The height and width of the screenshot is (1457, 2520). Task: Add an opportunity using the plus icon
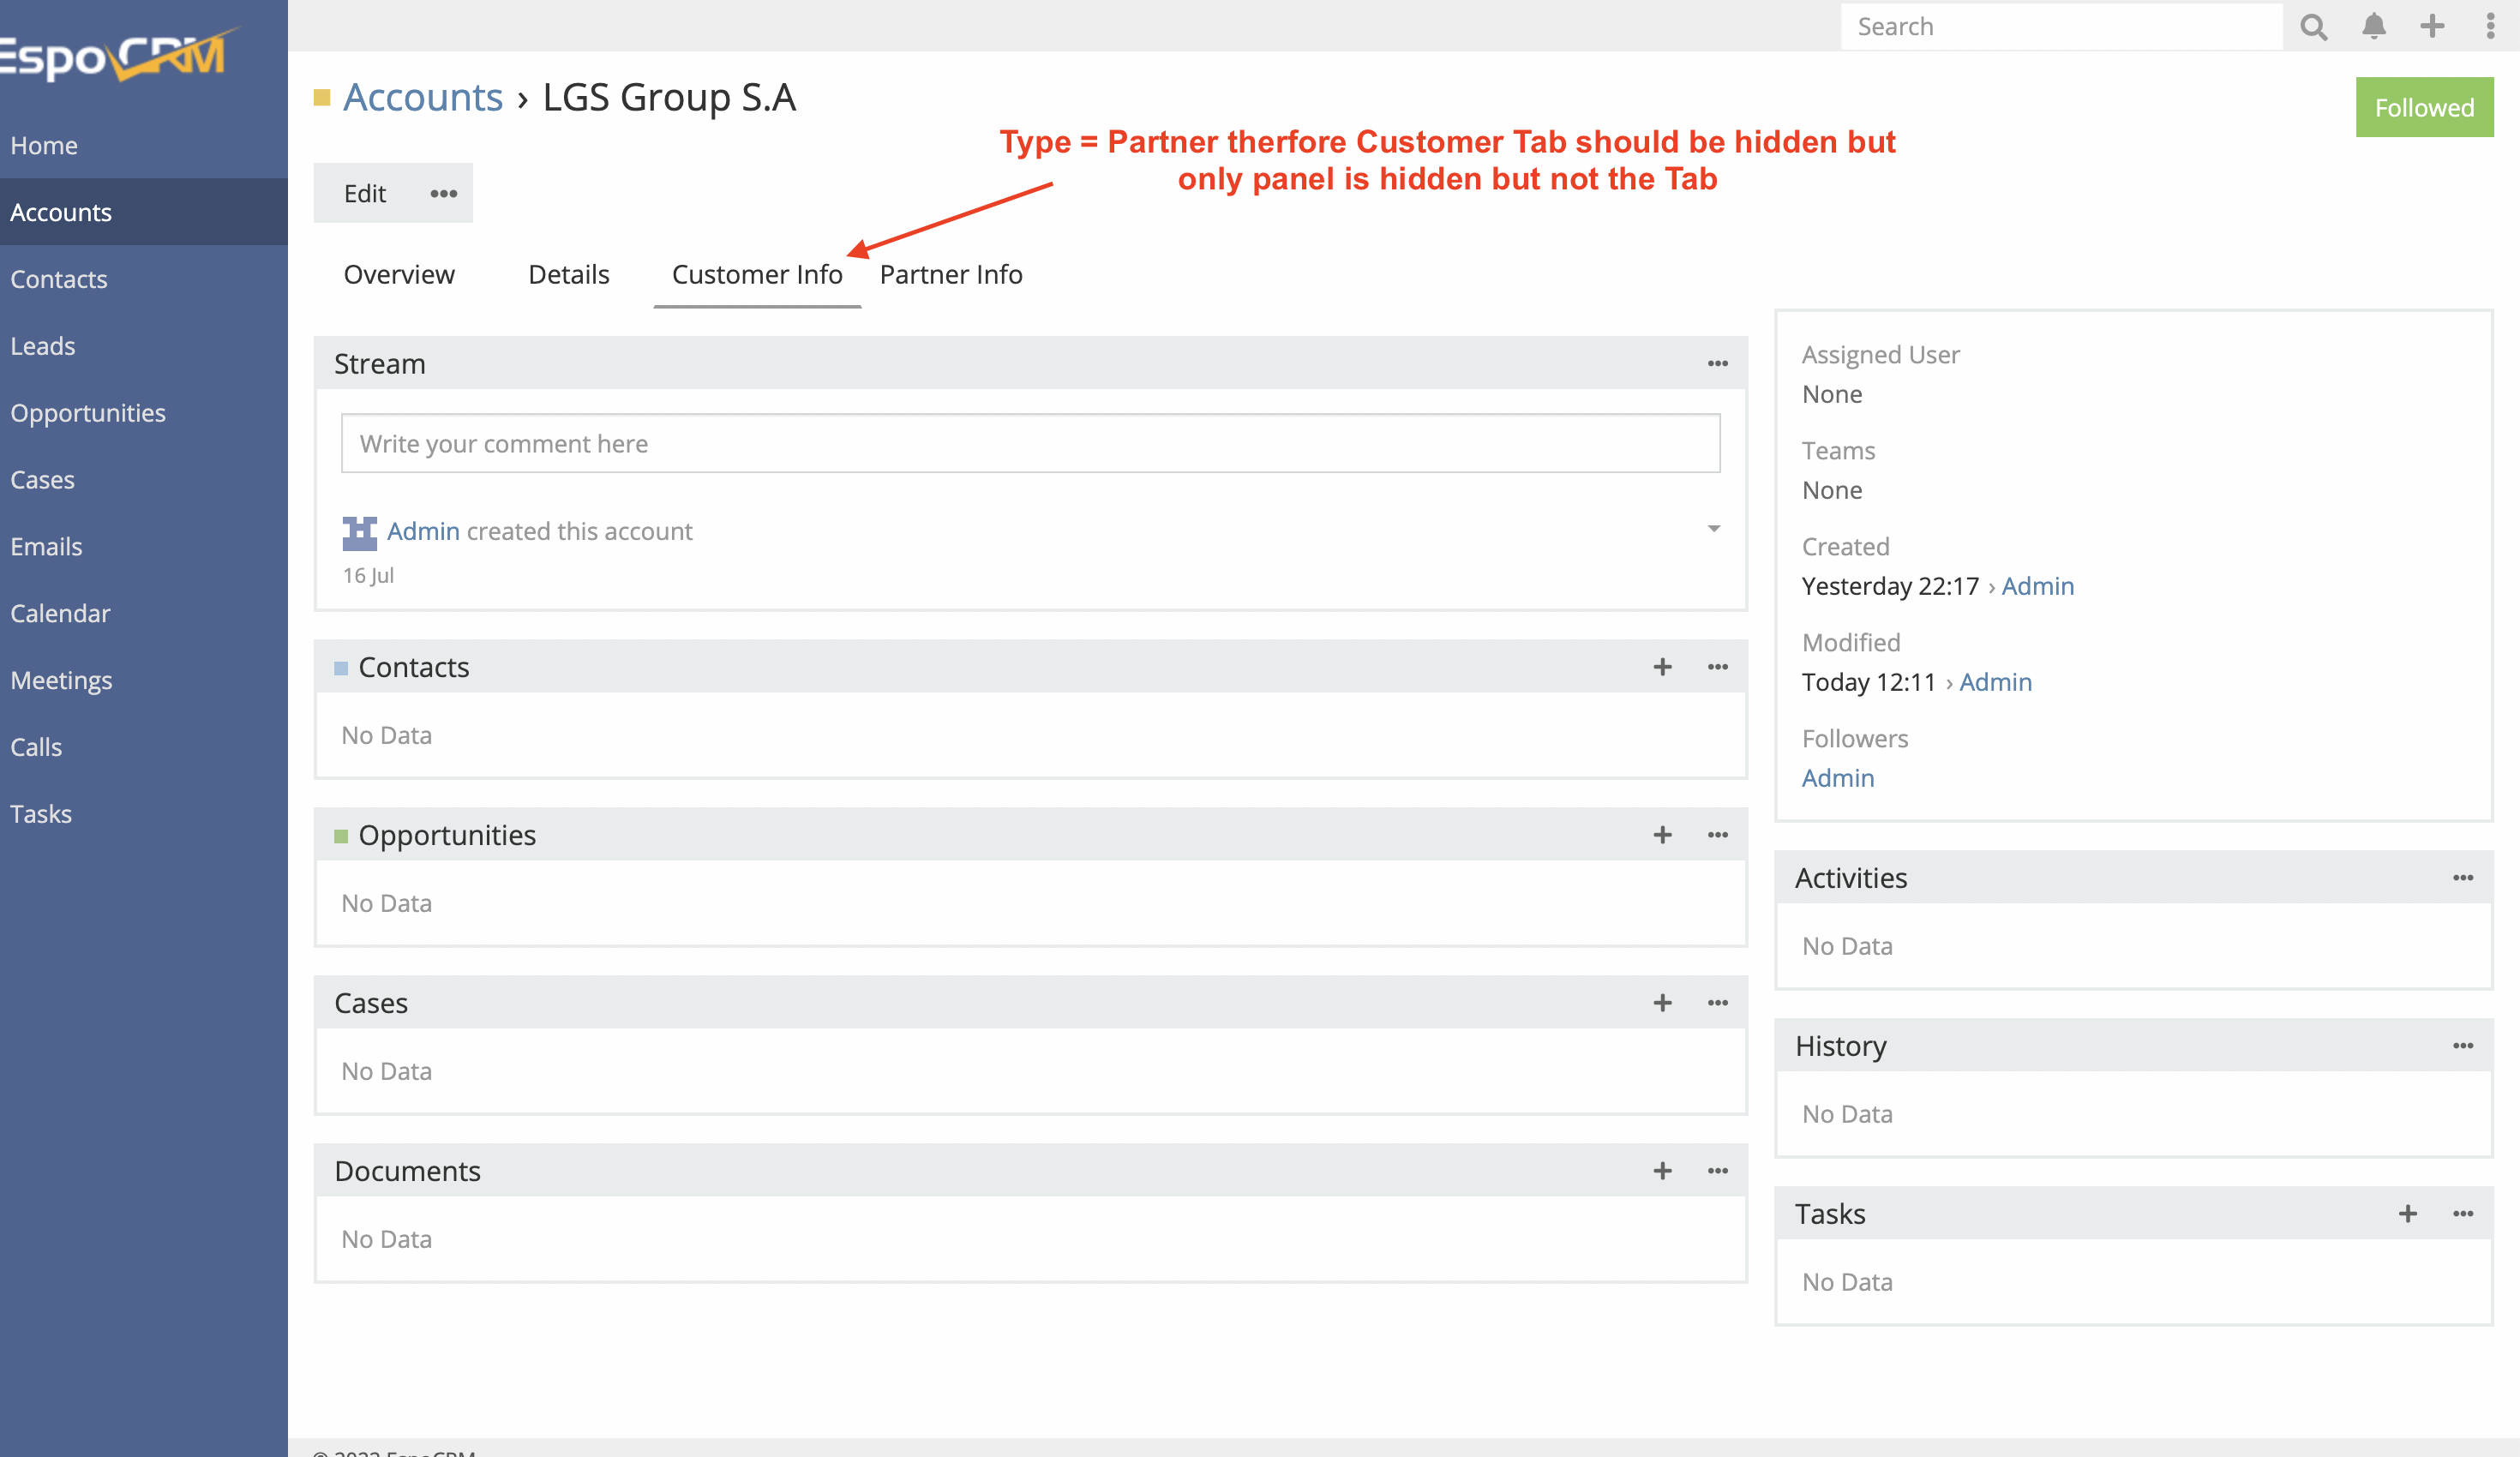pos(1663,835)
